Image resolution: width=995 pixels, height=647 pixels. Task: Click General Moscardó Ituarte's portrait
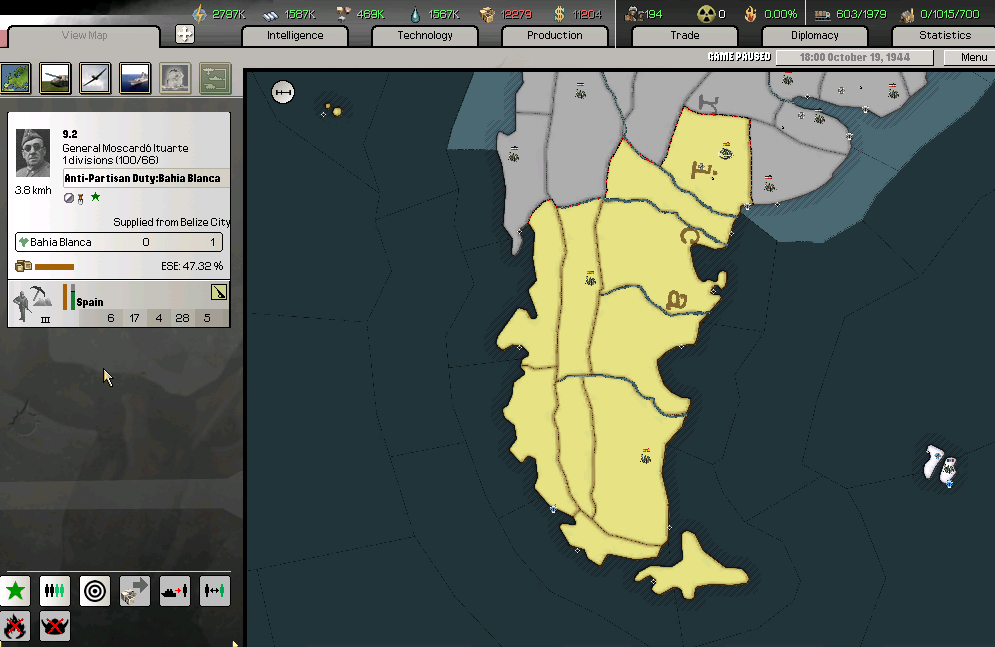coord(33,153)
